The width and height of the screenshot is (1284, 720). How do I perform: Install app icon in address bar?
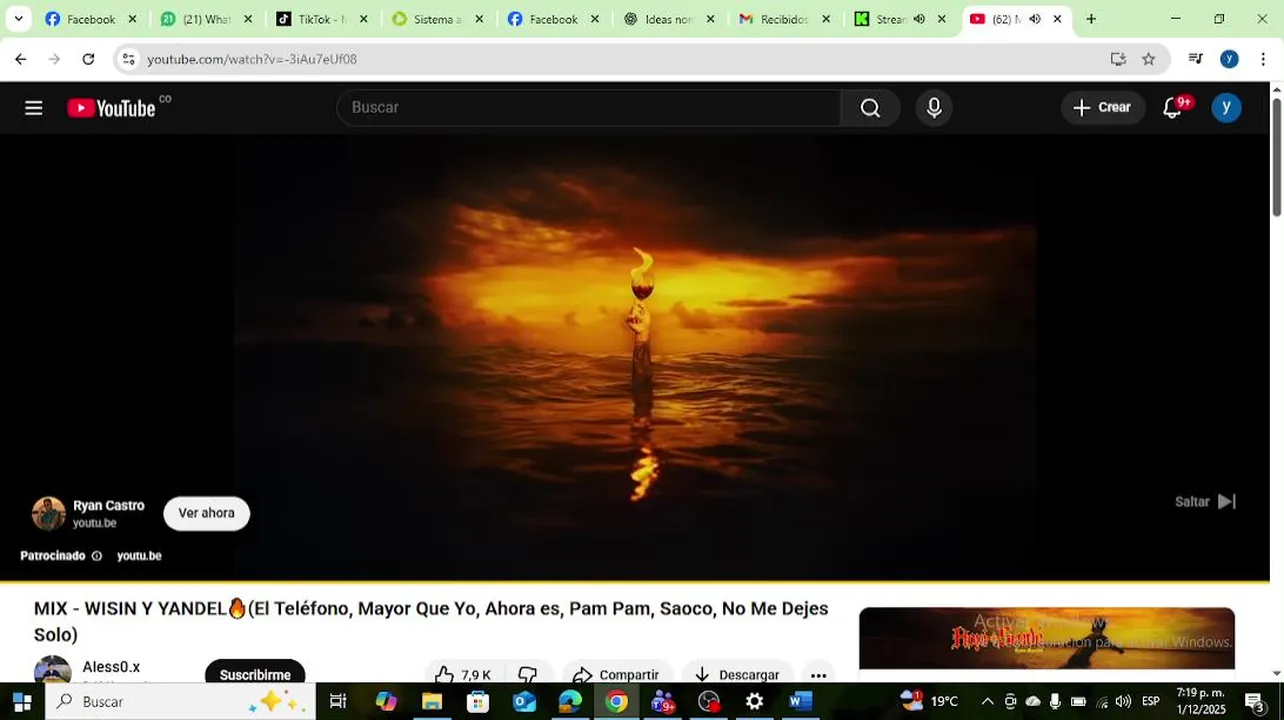[1118, 59]
